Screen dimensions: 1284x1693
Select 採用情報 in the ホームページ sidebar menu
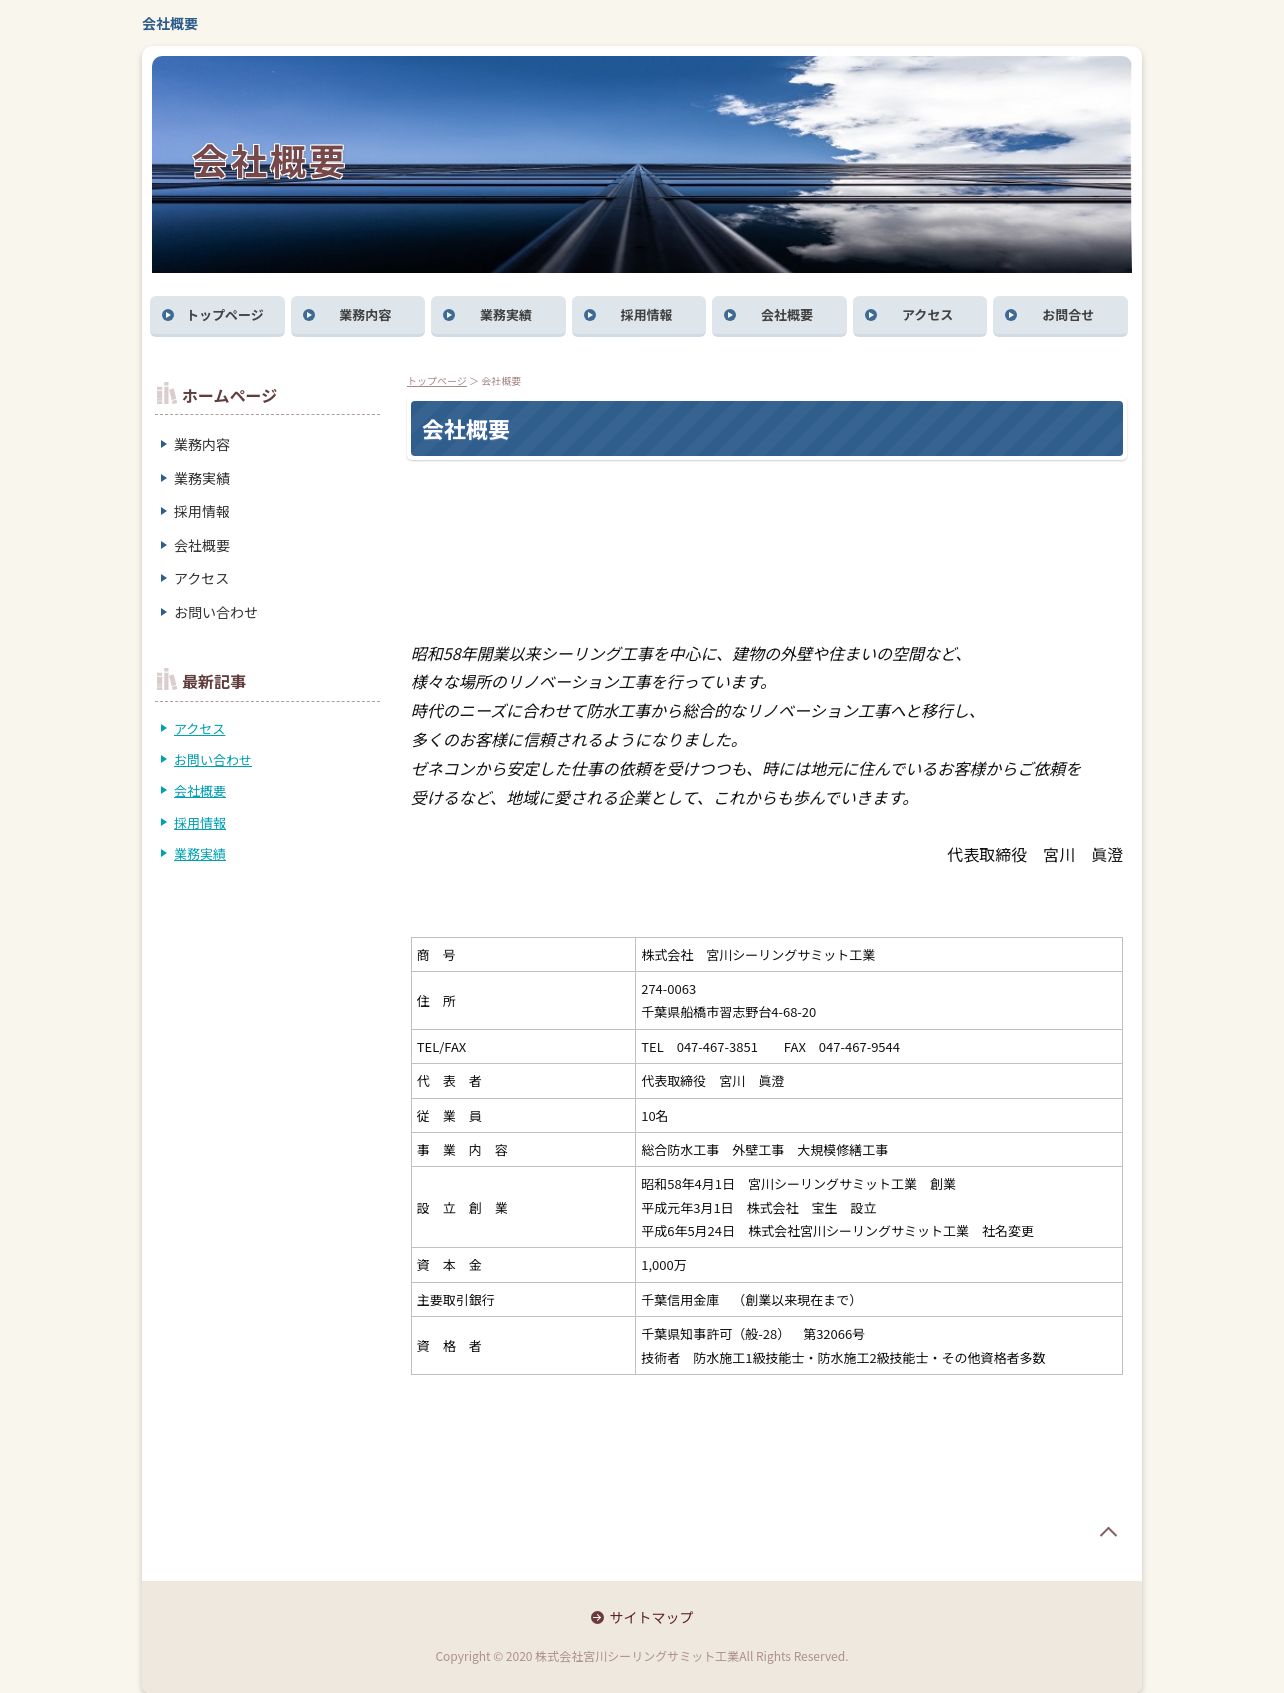click(202, 512)
